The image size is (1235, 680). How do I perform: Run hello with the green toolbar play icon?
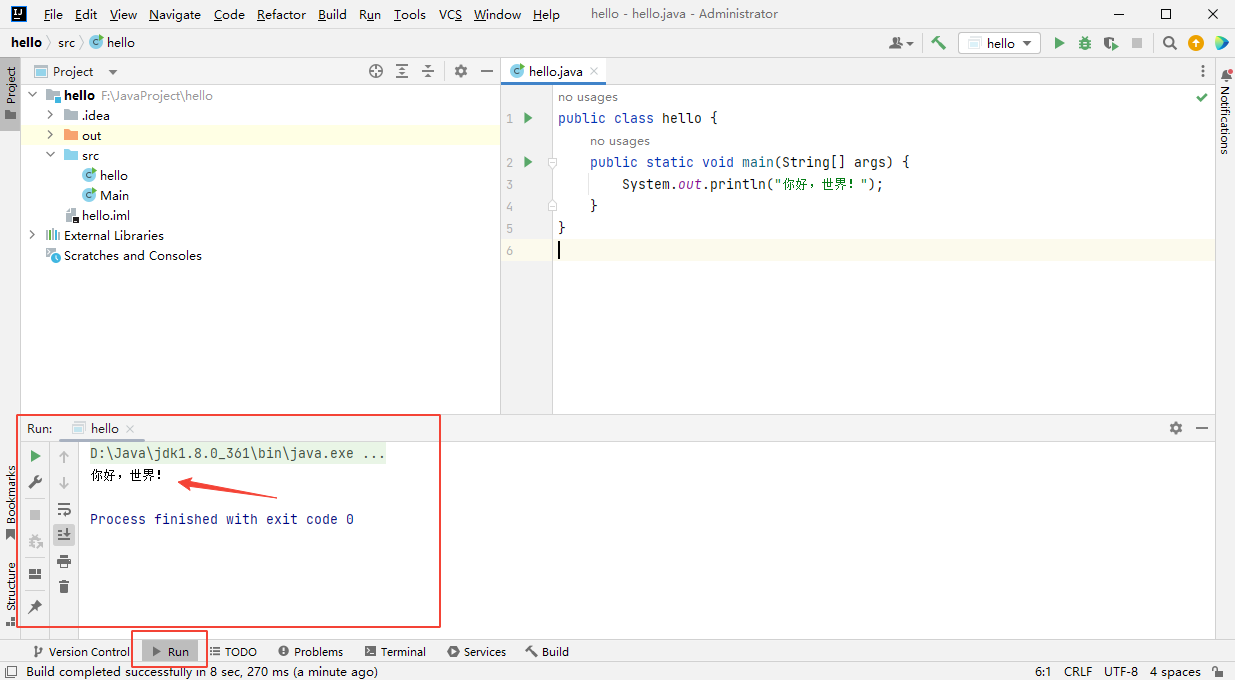1059,43
